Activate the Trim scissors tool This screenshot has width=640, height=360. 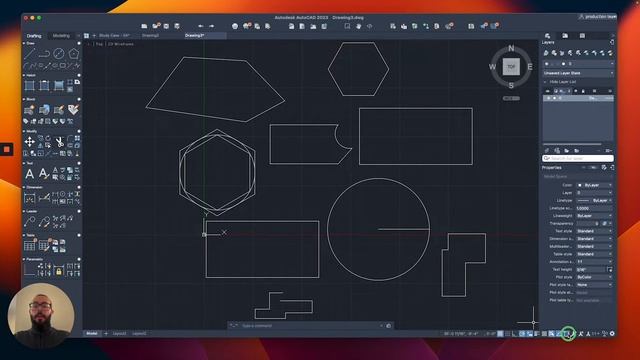click(59, 142)
